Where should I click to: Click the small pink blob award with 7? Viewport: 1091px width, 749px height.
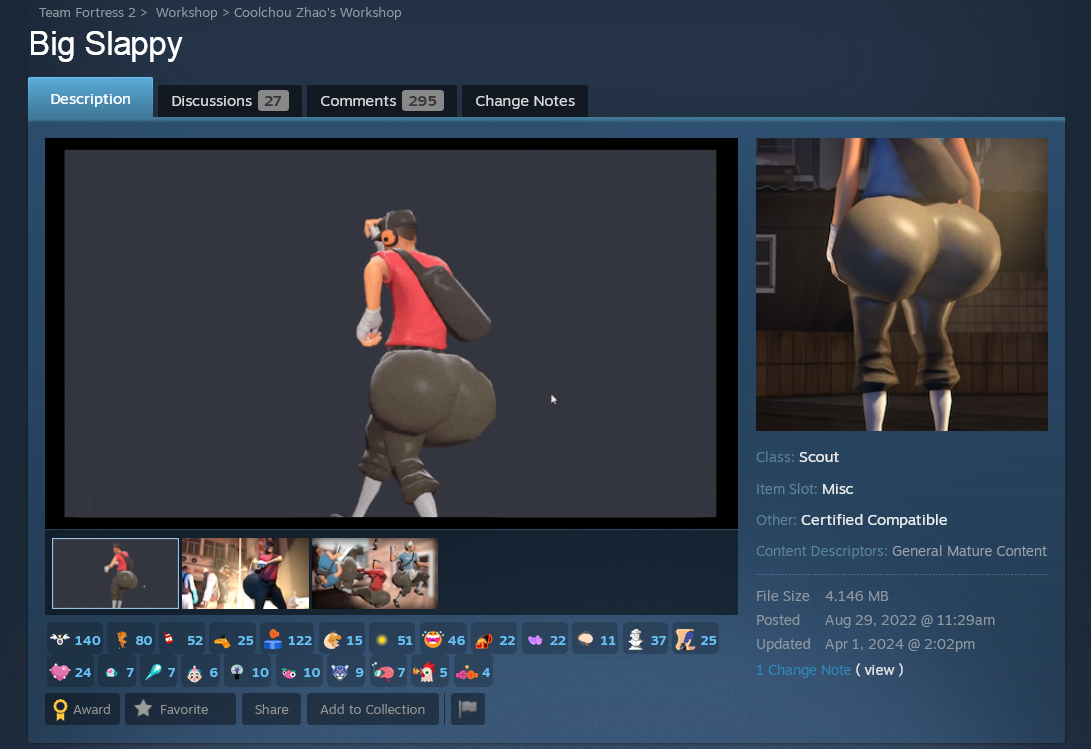coord(117,672)
